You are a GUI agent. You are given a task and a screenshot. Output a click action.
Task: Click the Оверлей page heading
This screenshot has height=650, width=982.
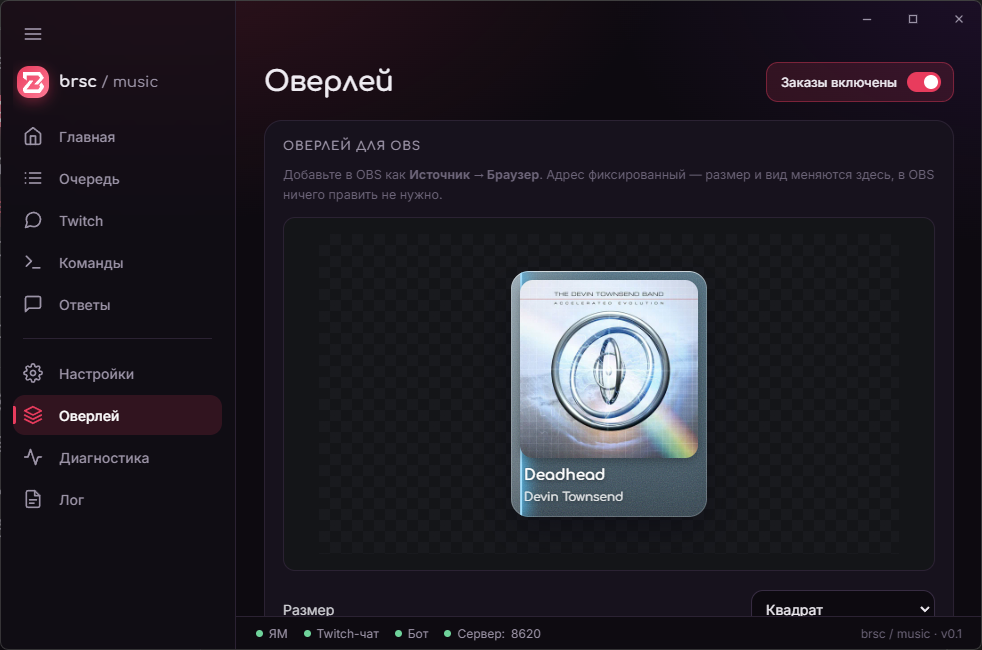(x=328, y=81)
